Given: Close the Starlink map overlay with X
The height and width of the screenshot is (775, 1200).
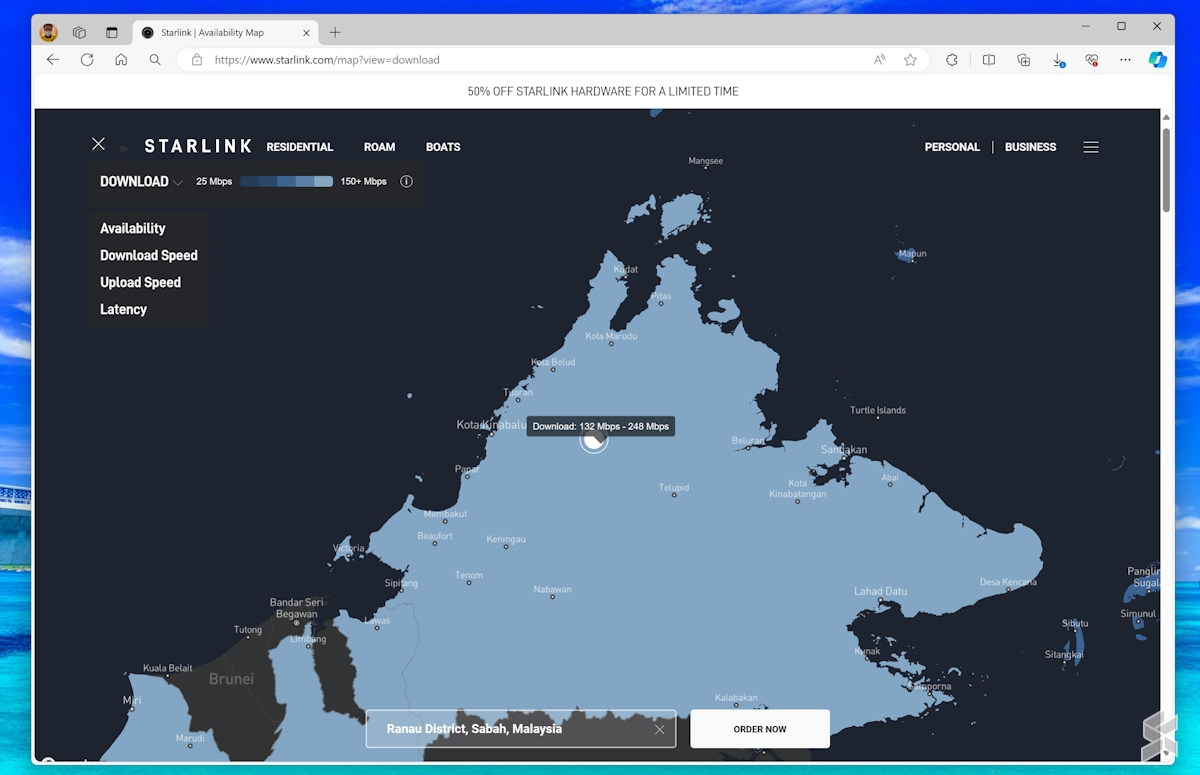Looking at the screenshot, I should tap(98, 144).
